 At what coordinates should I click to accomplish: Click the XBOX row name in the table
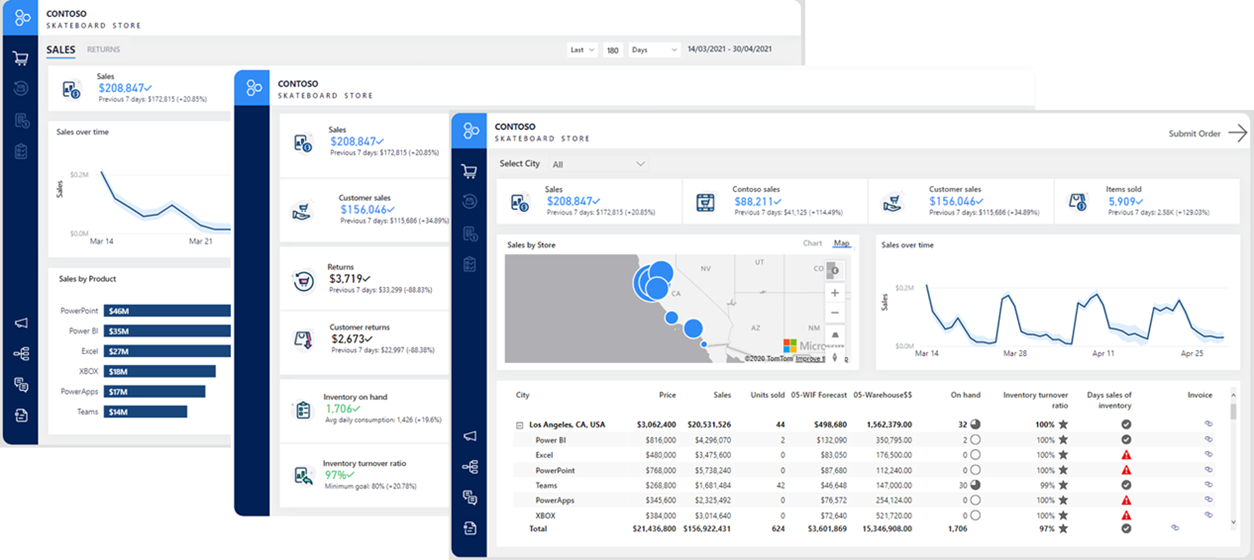pyautogui.click(x=546, y=515)
